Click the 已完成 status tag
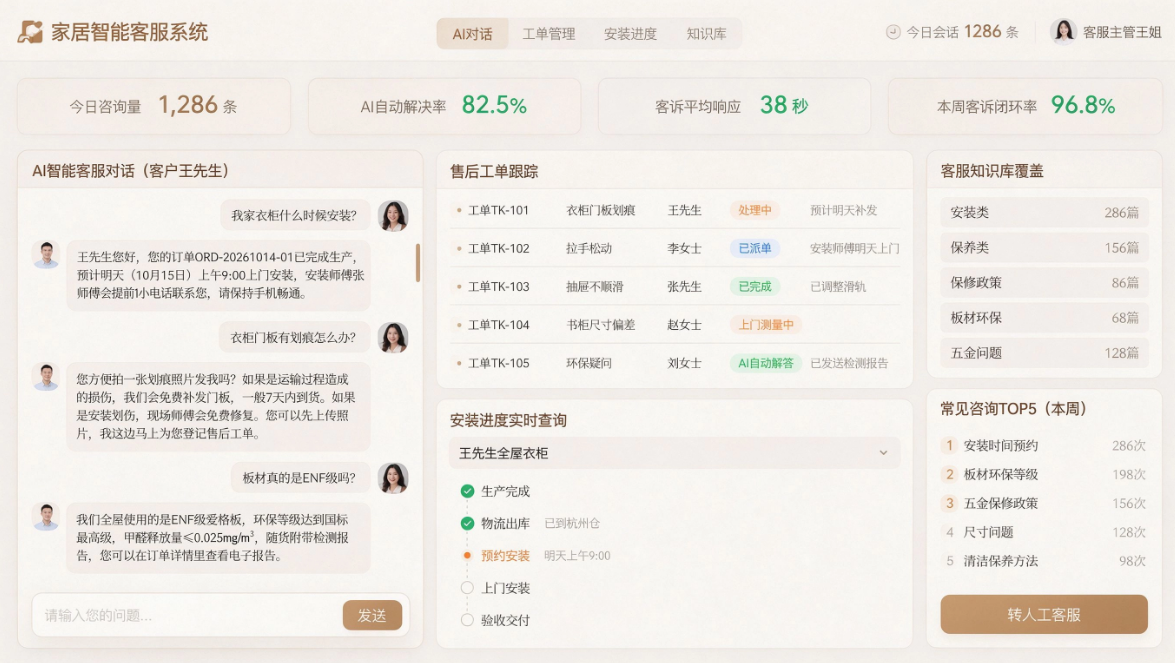Image resolution: width=1175 pixels, height=663 pixels. tap(755, 287)
